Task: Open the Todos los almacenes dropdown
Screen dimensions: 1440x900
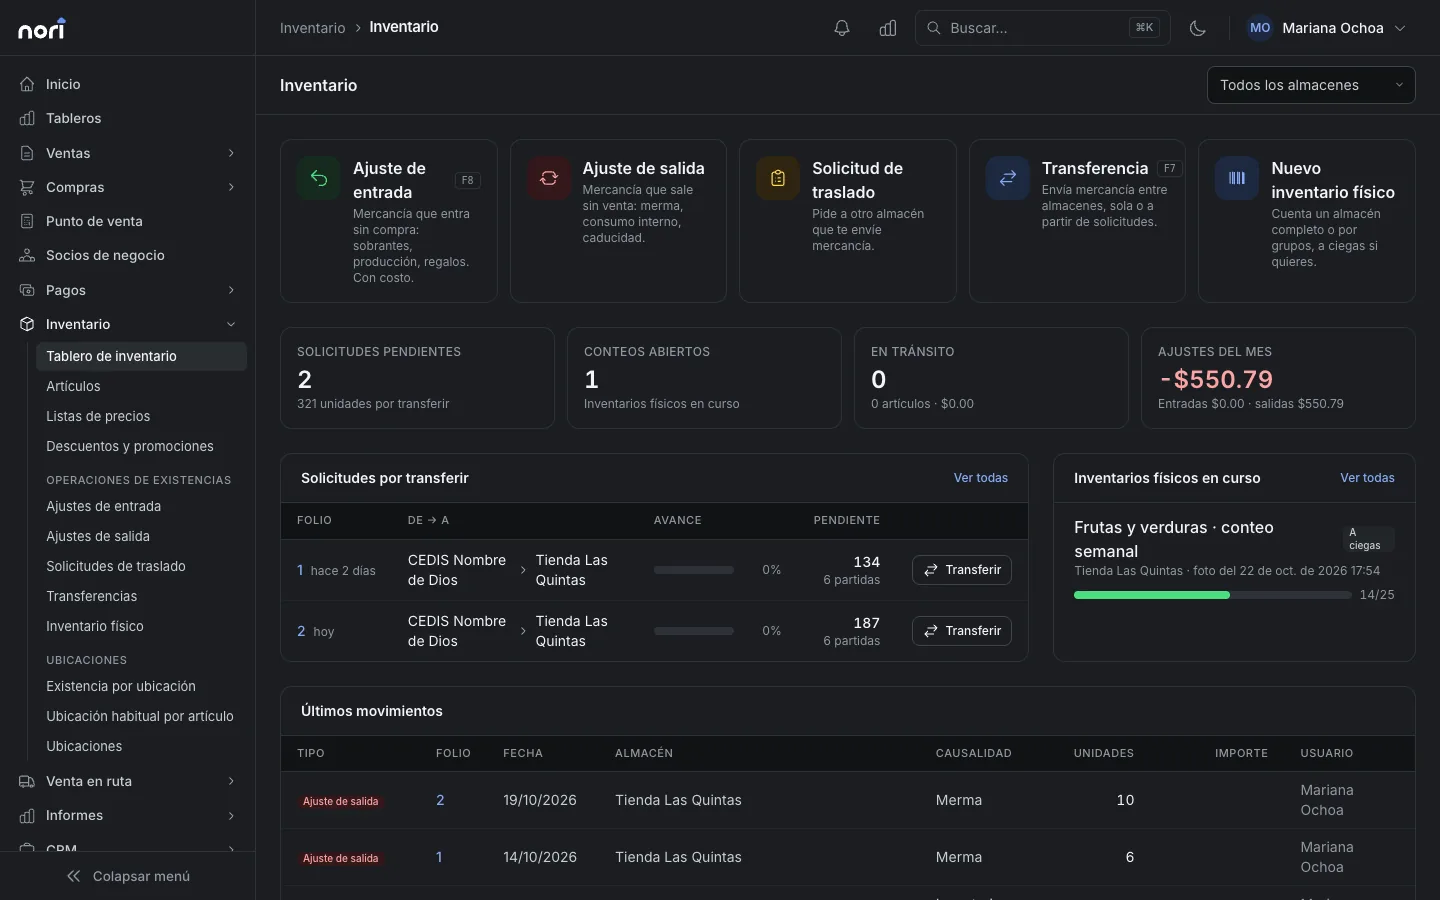Action: click(x=1311, y=85)
